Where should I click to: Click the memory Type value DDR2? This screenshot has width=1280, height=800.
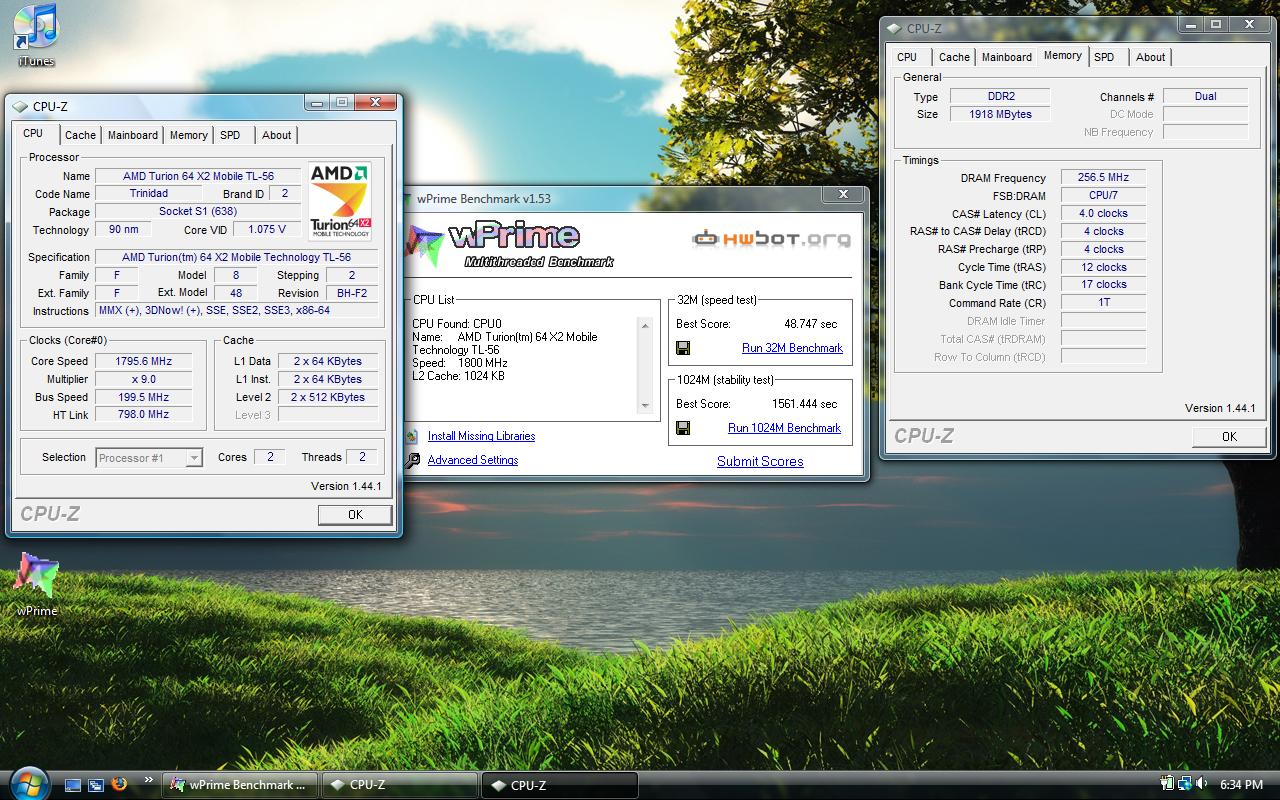(1000, 96)
